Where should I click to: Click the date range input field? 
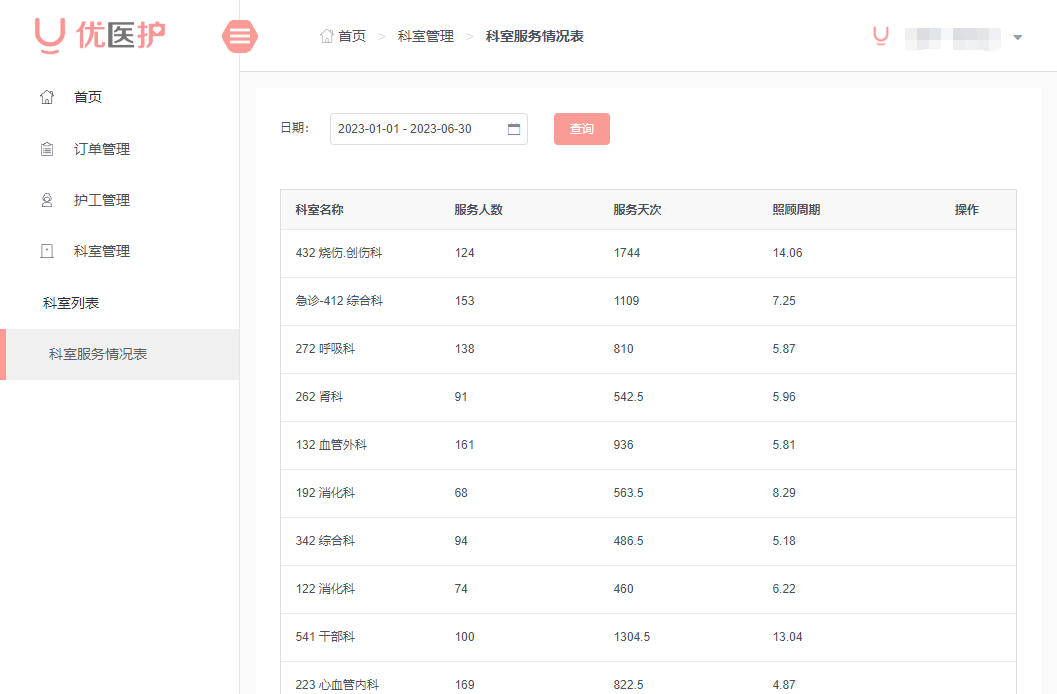(429, 129)
